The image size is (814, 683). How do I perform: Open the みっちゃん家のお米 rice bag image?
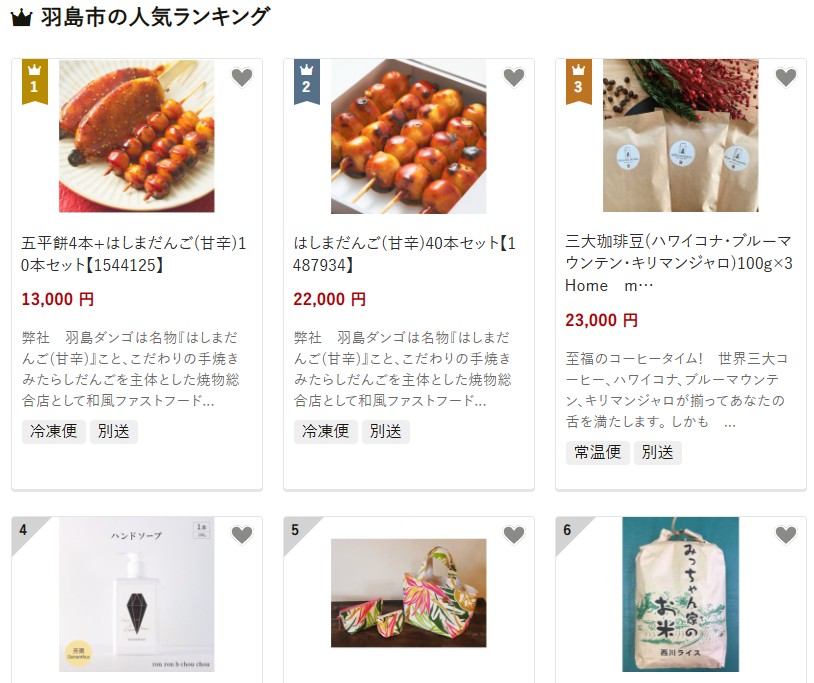tap(681, 594)
